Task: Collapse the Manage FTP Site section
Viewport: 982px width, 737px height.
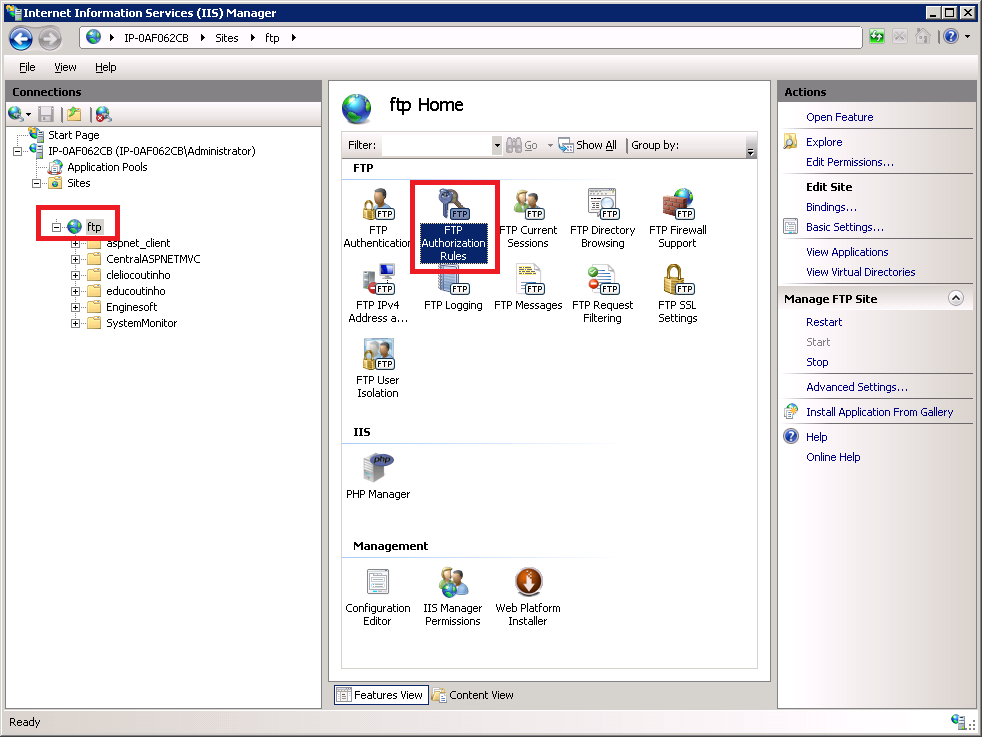Action: pyautogui.click(x=956, y=299)
